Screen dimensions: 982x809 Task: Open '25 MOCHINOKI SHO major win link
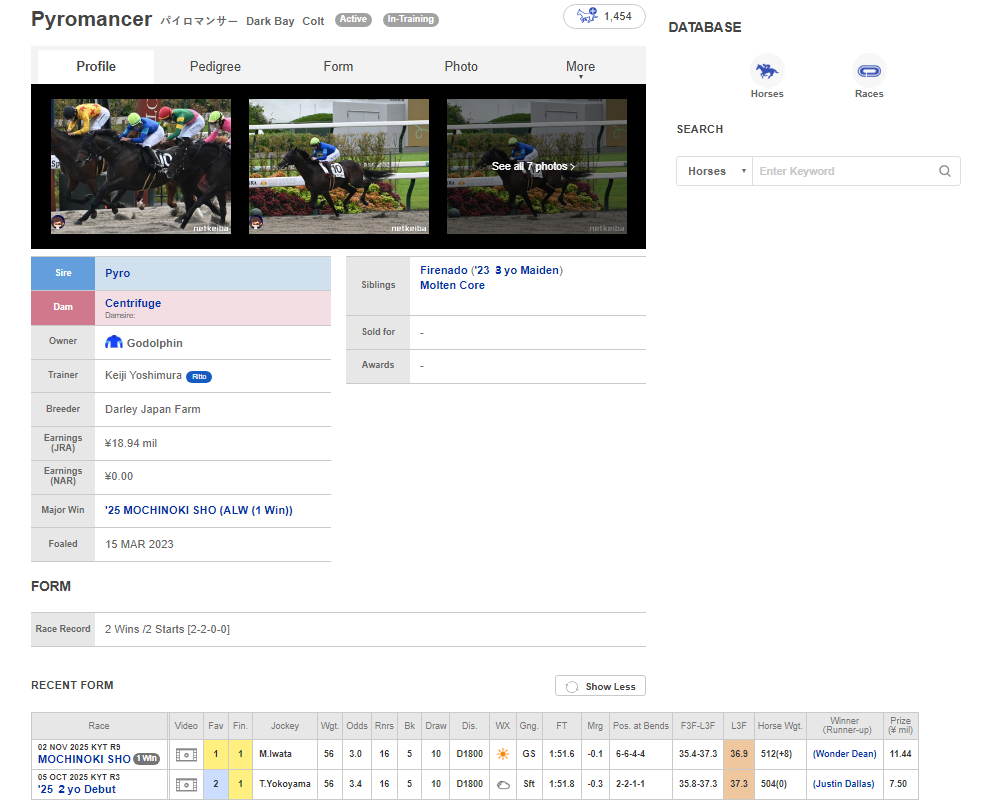(199, 510)
